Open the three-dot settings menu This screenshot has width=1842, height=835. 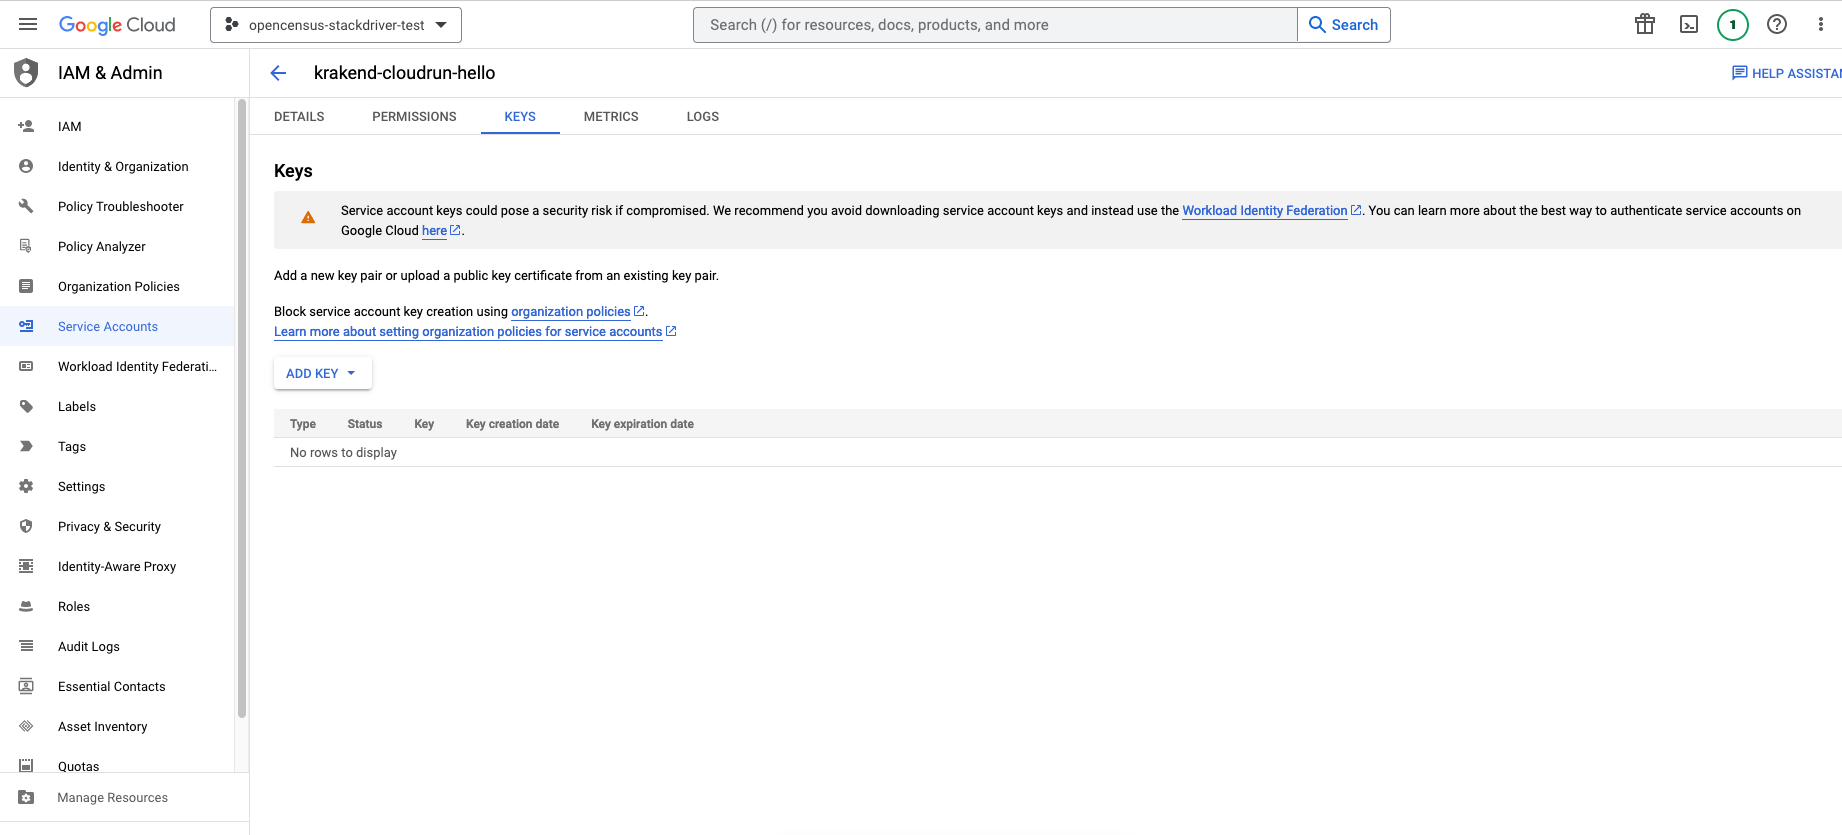[1820, 25]
